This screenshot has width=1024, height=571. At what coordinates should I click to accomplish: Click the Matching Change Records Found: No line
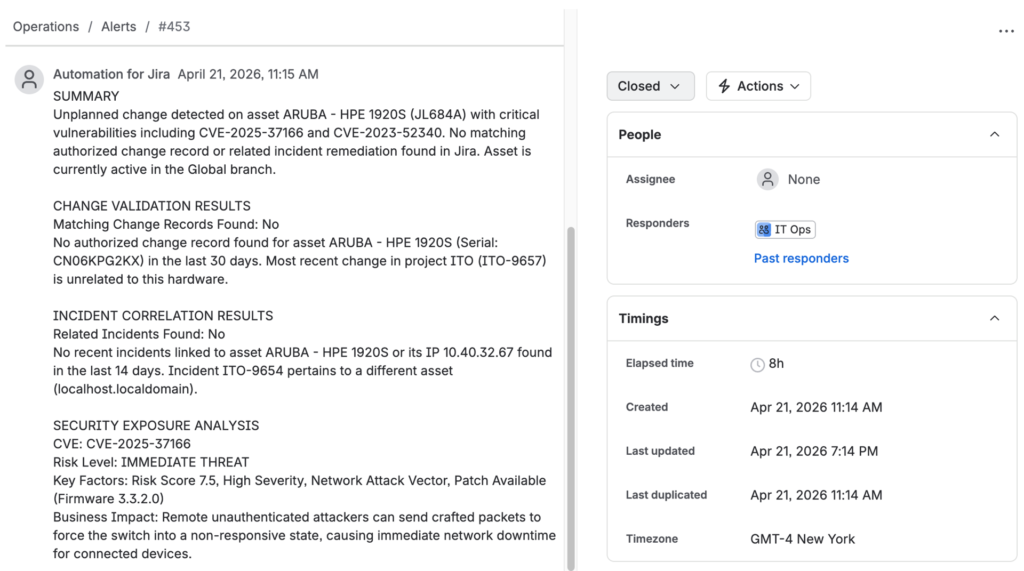coord(166,224)
